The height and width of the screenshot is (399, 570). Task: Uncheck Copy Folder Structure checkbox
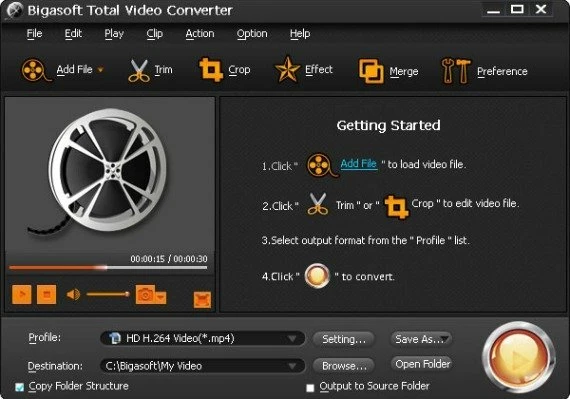click(x=20, y=387)
